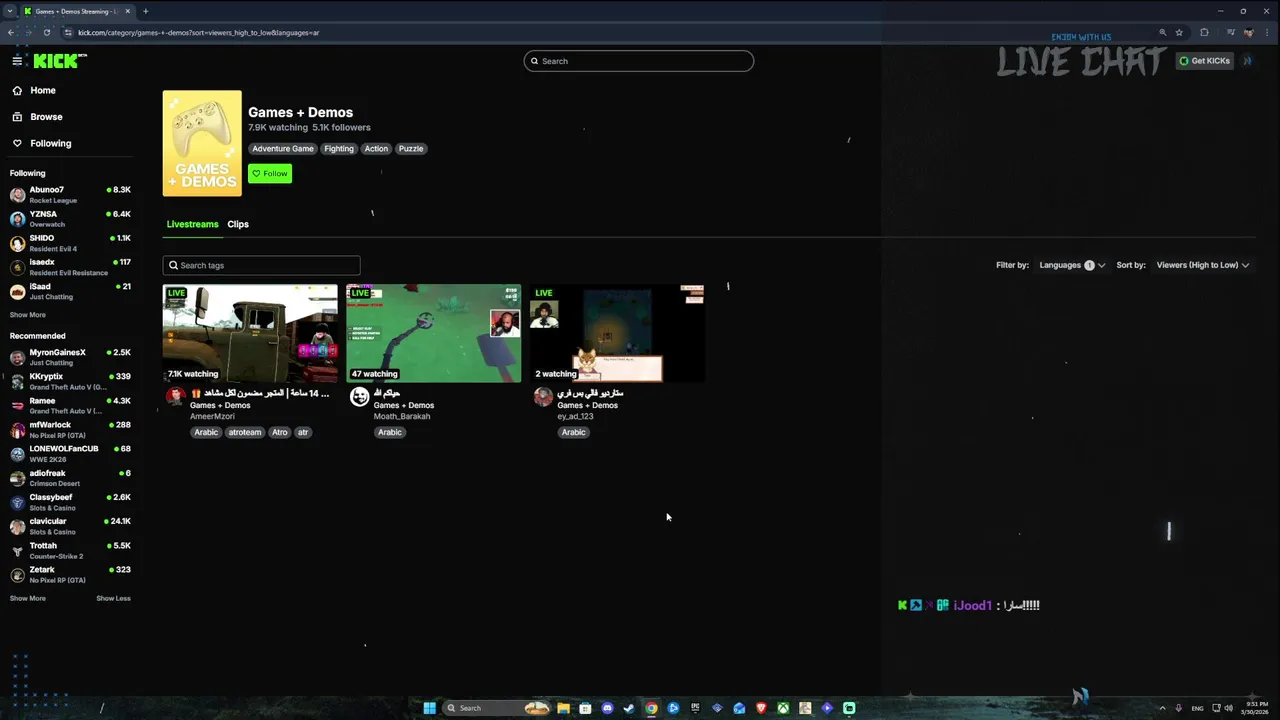Open Xbox app from taskbar
This screenshot has width=1280, height=720.
pyautogui.click(x=783, y=708)
